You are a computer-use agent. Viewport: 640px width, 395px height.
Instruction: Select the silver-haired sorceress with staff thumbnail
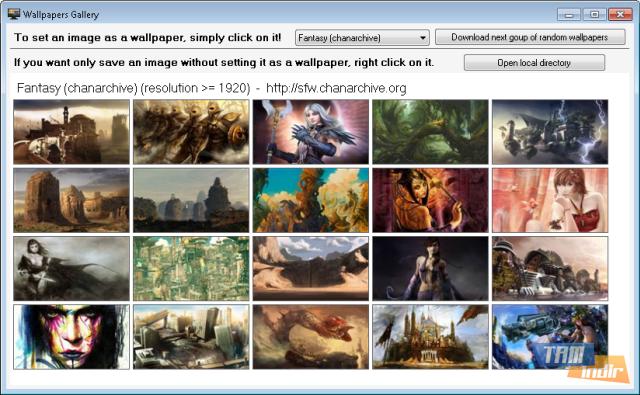click(x=311, y=132)
